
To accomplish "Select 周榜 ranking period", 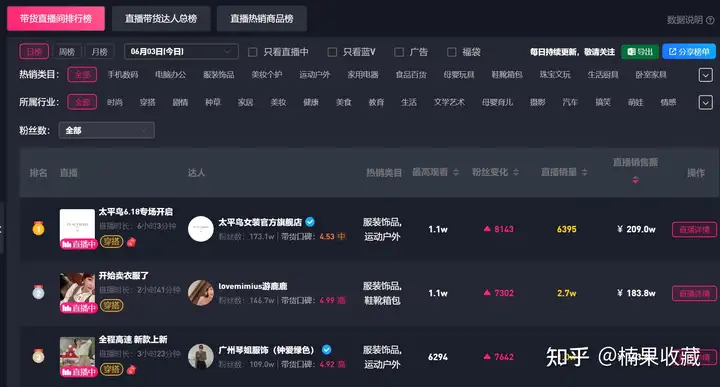I will coord(67,51).
